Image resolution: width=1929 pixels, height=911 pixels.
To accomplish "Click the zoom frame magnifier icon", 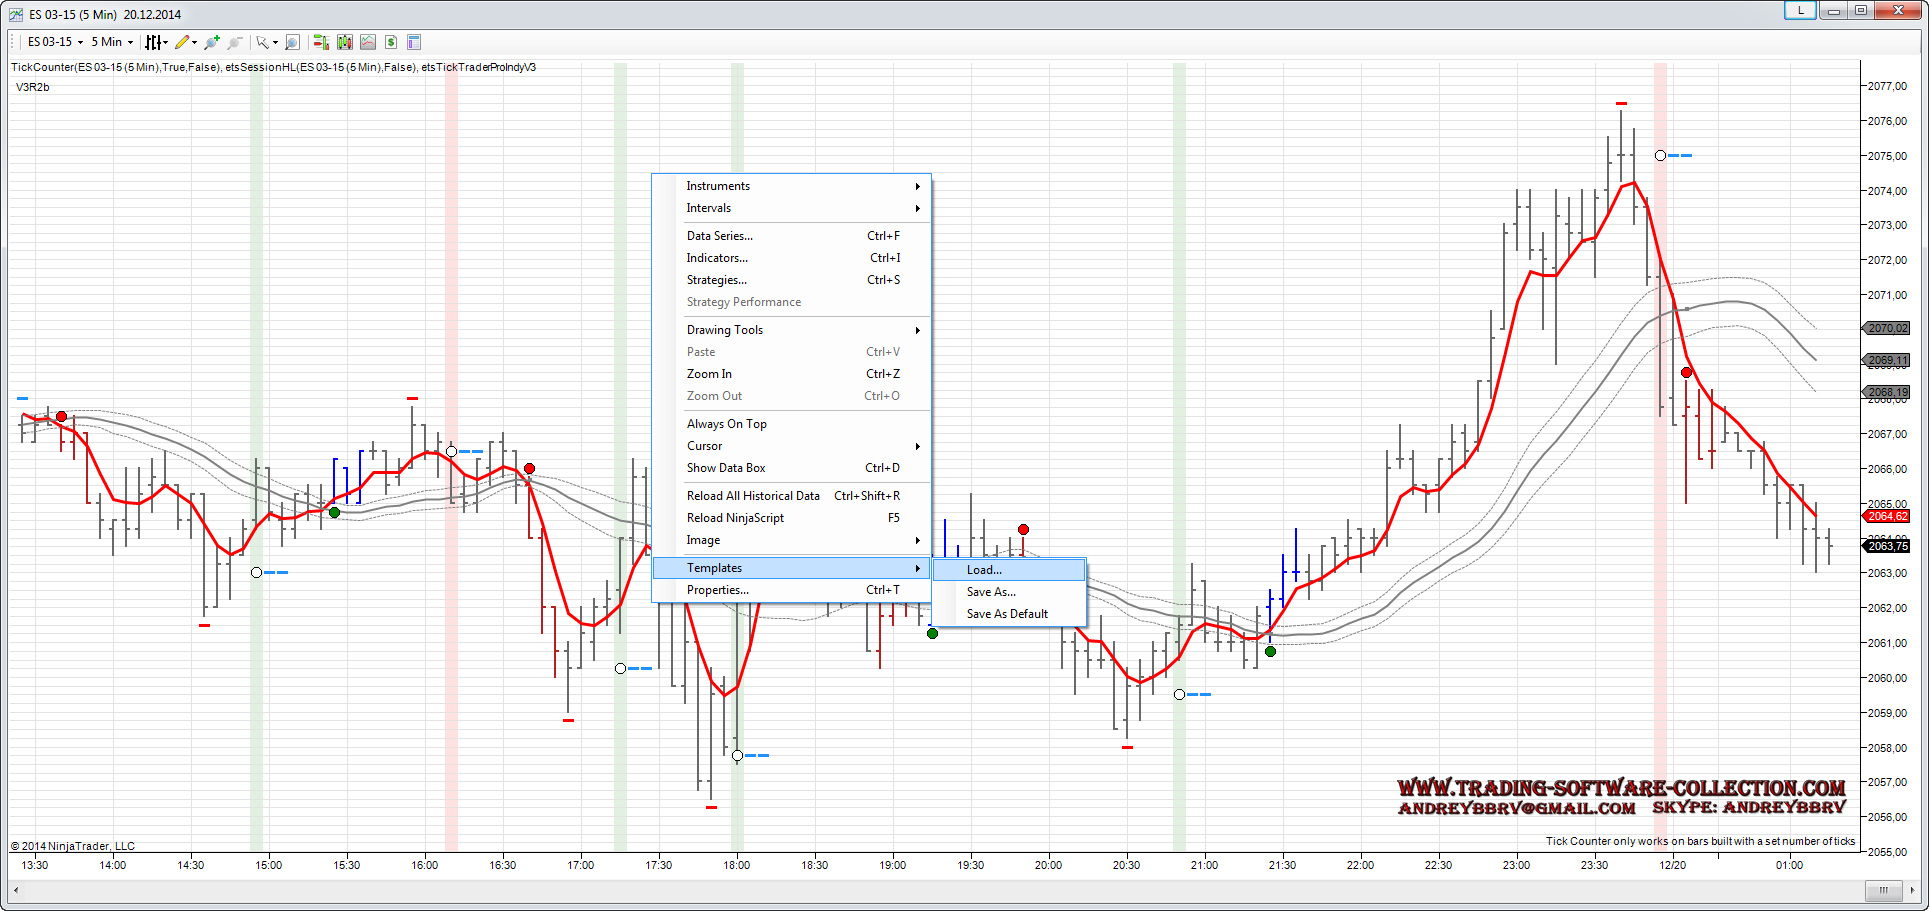I will pos(292,42).
